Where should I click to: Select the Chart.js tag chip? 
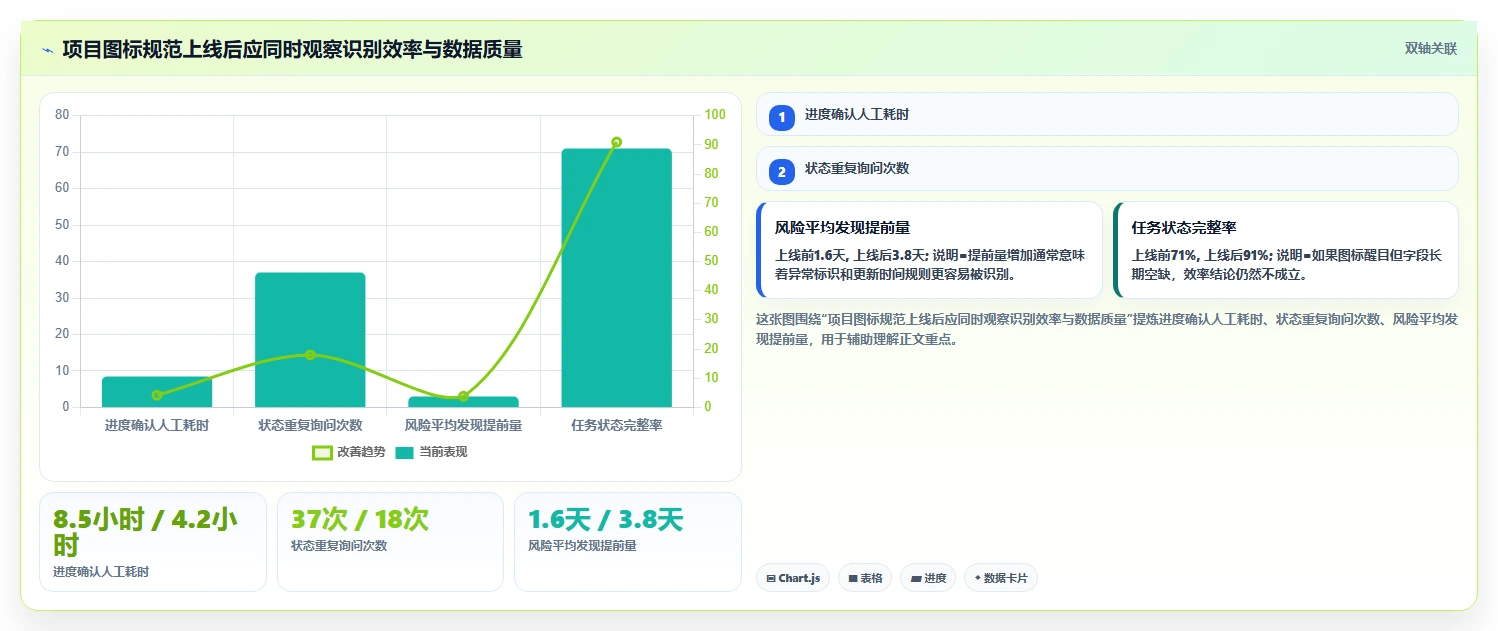point(793,578)
